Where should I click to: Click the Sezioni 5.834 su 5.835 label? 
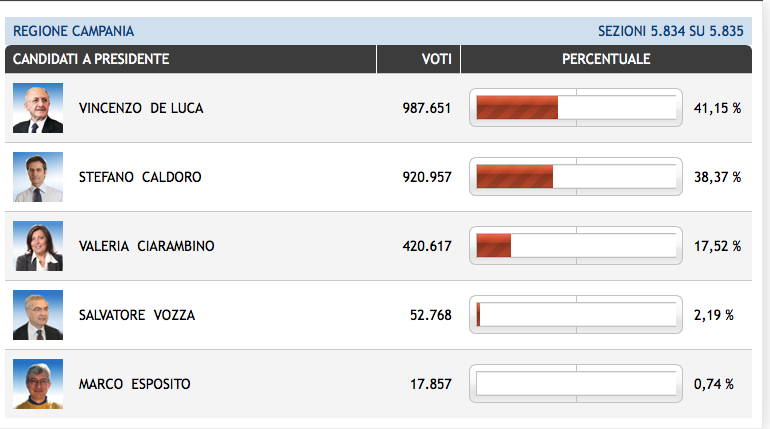671,31
